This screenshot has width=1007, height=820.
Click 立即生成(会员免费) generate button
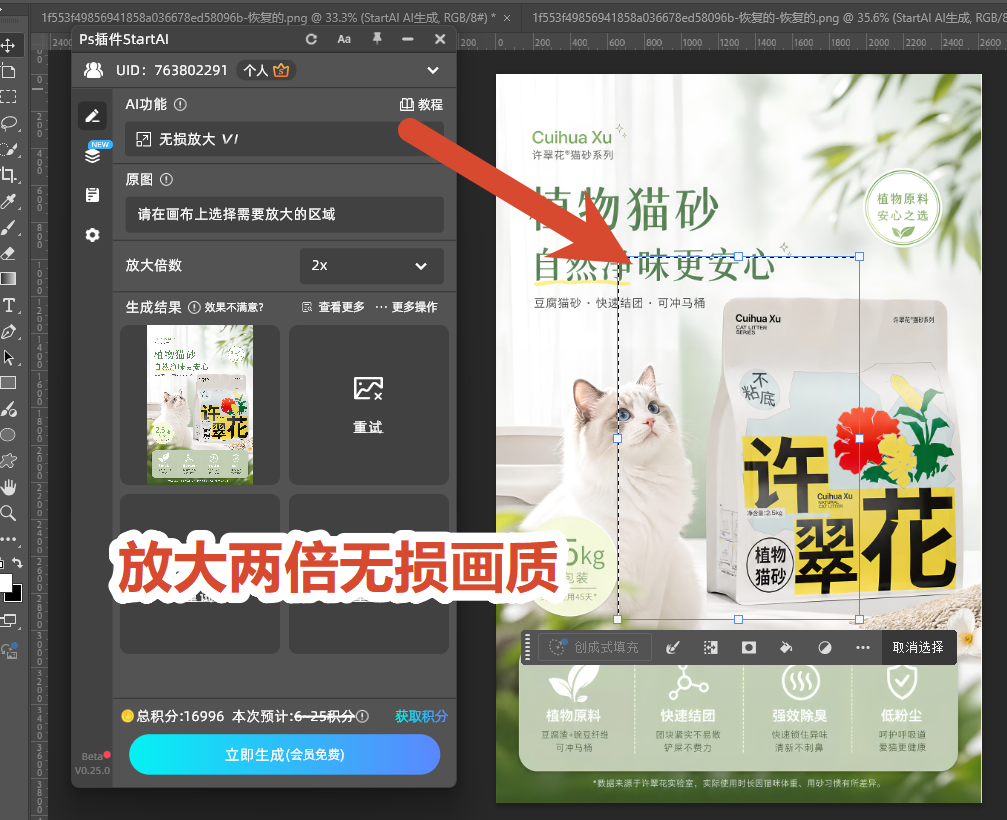click(285, 755)
